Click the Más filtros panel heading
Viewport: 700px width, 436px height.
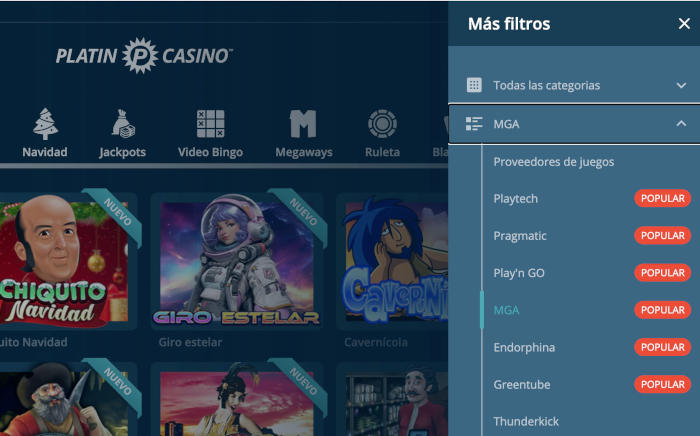tap(509, 24)
